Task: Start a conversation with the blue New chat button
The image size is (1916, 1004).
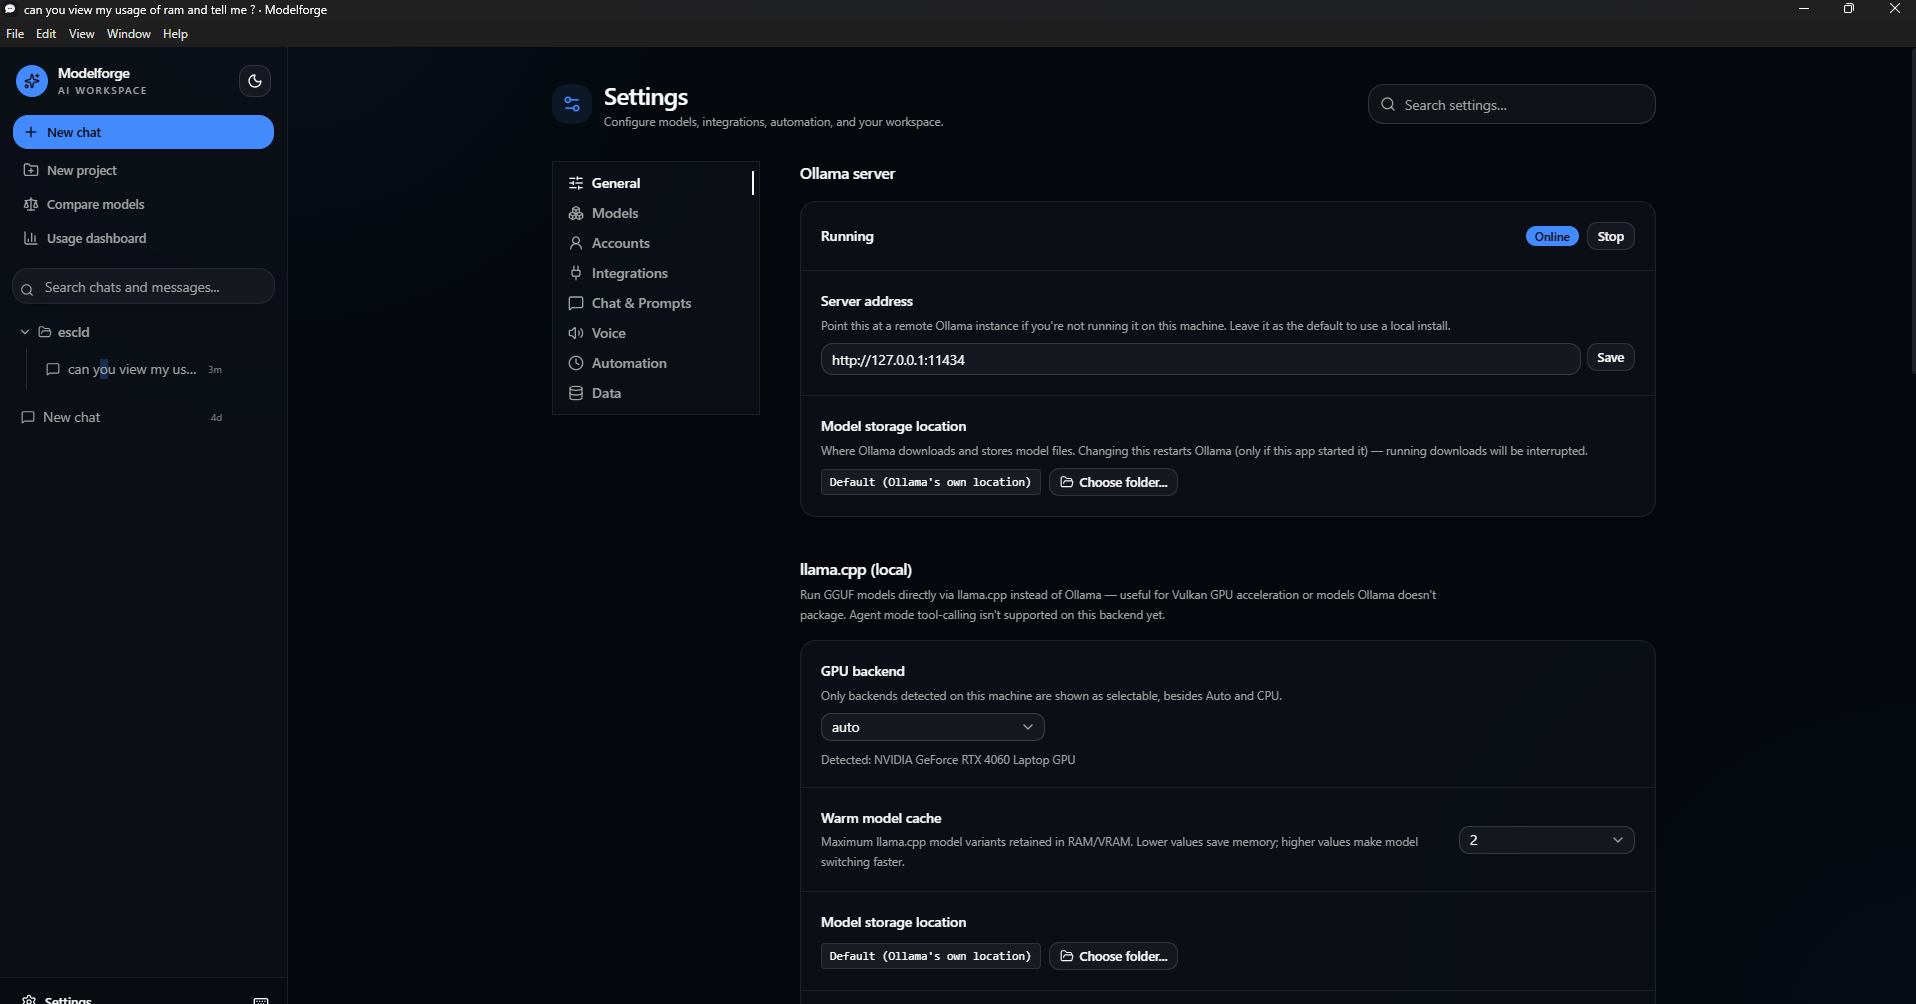Action: [x=143, y=132]
